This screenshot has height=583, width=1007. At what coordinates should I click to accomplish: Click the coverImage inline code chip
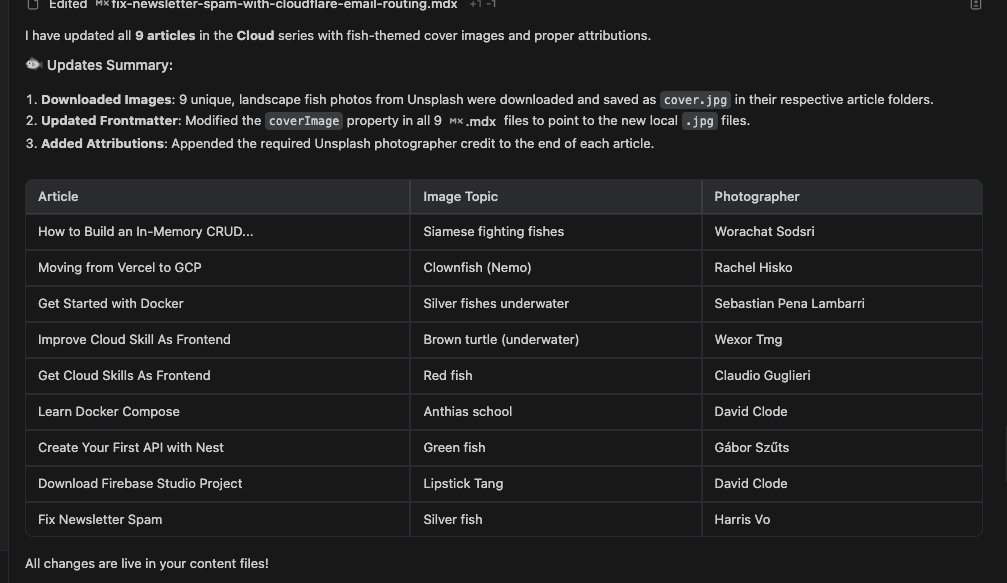click(304, 121)
